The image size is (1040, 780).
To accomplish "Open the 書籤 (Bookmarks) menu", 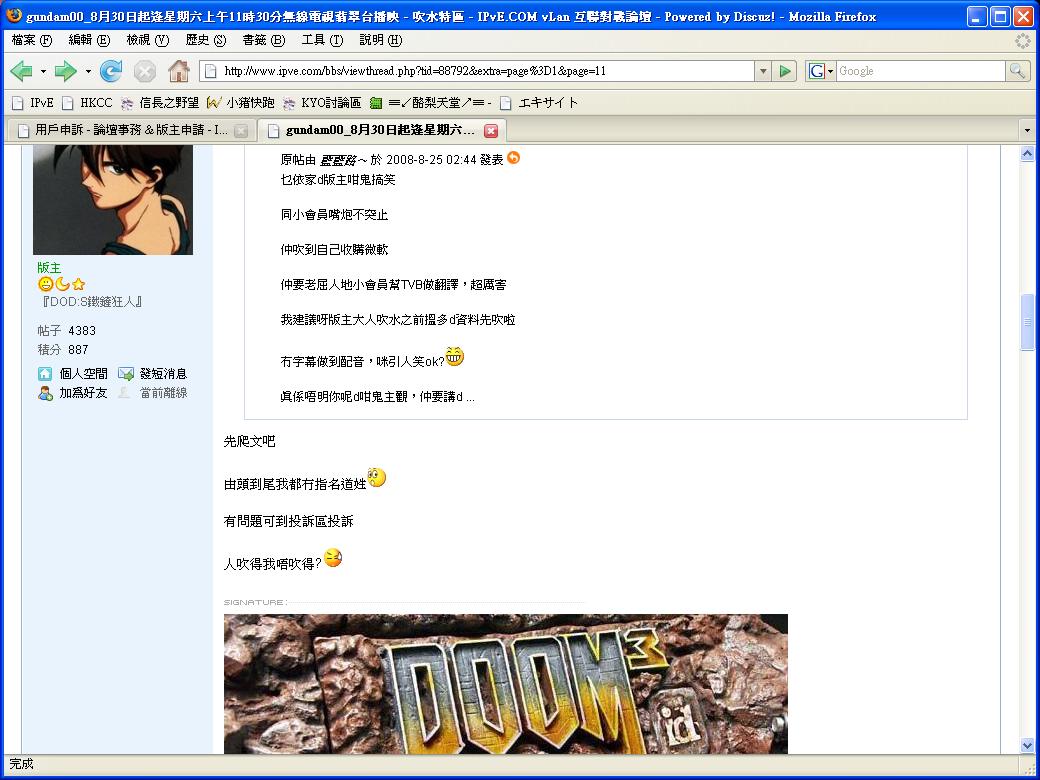I will coord(263,40).
